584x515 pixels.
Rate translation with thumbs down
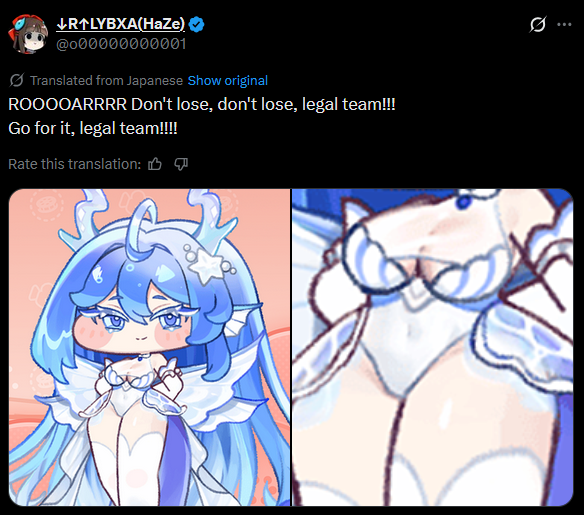(x=181, y=164)
